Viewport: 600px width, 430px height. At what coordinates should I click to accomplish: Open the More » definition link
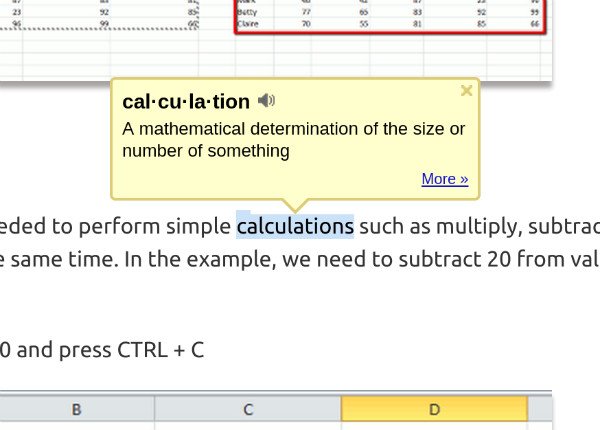444,179
